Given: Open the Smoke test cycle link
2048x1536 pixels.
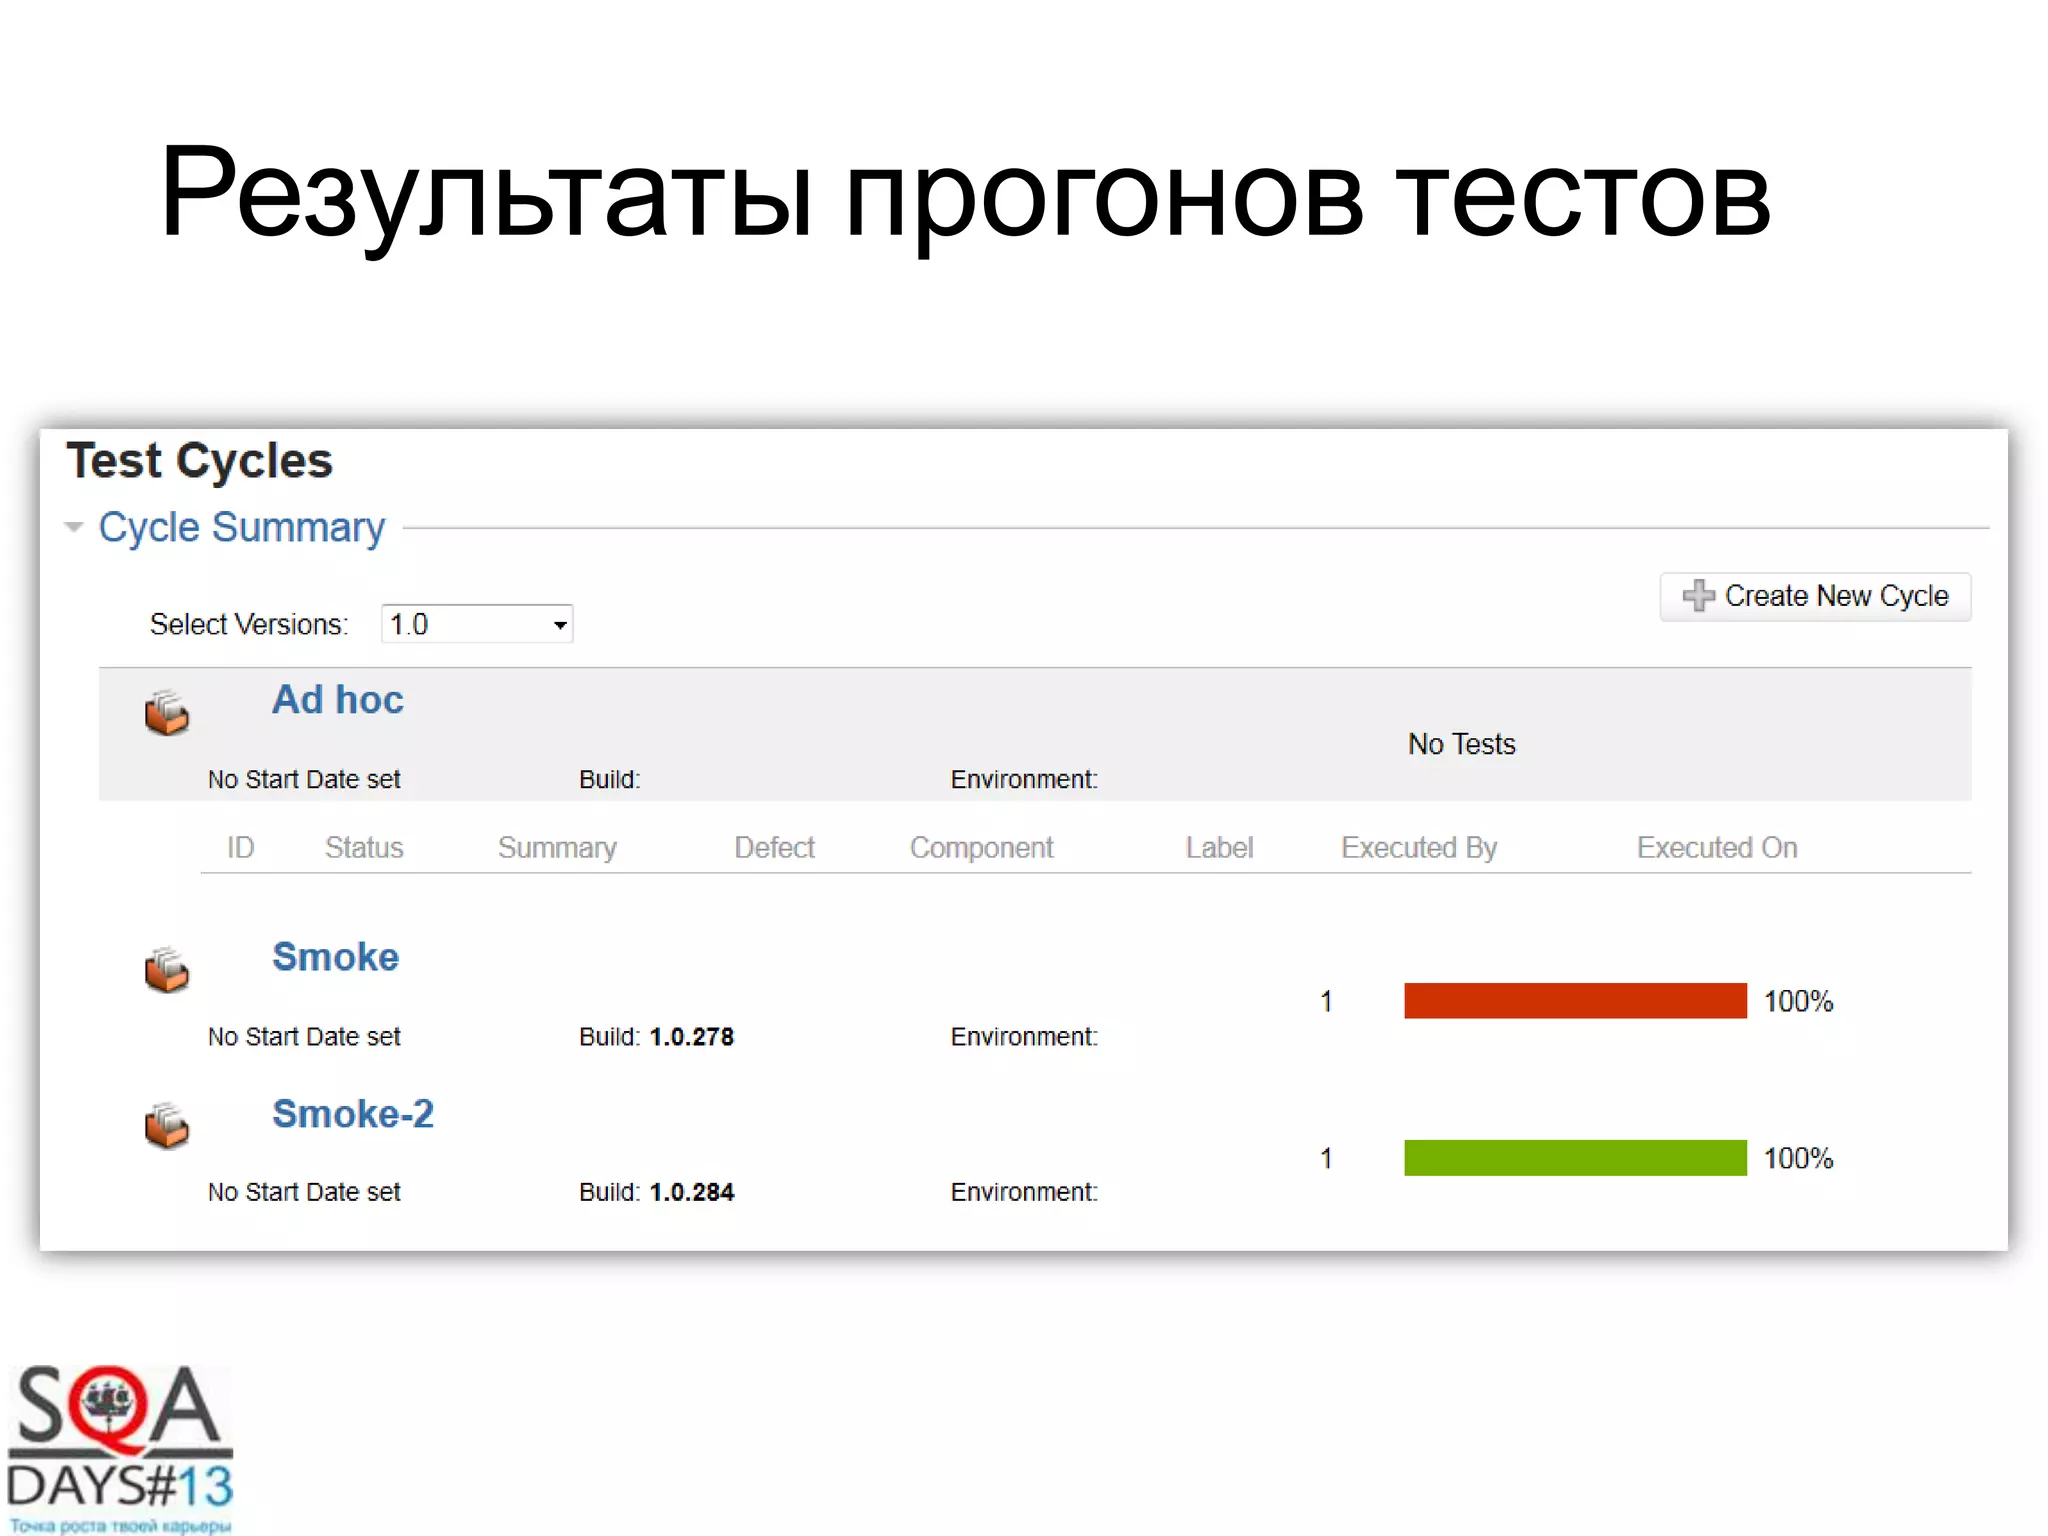Looking at the screenshot, I should click(335, 957).
